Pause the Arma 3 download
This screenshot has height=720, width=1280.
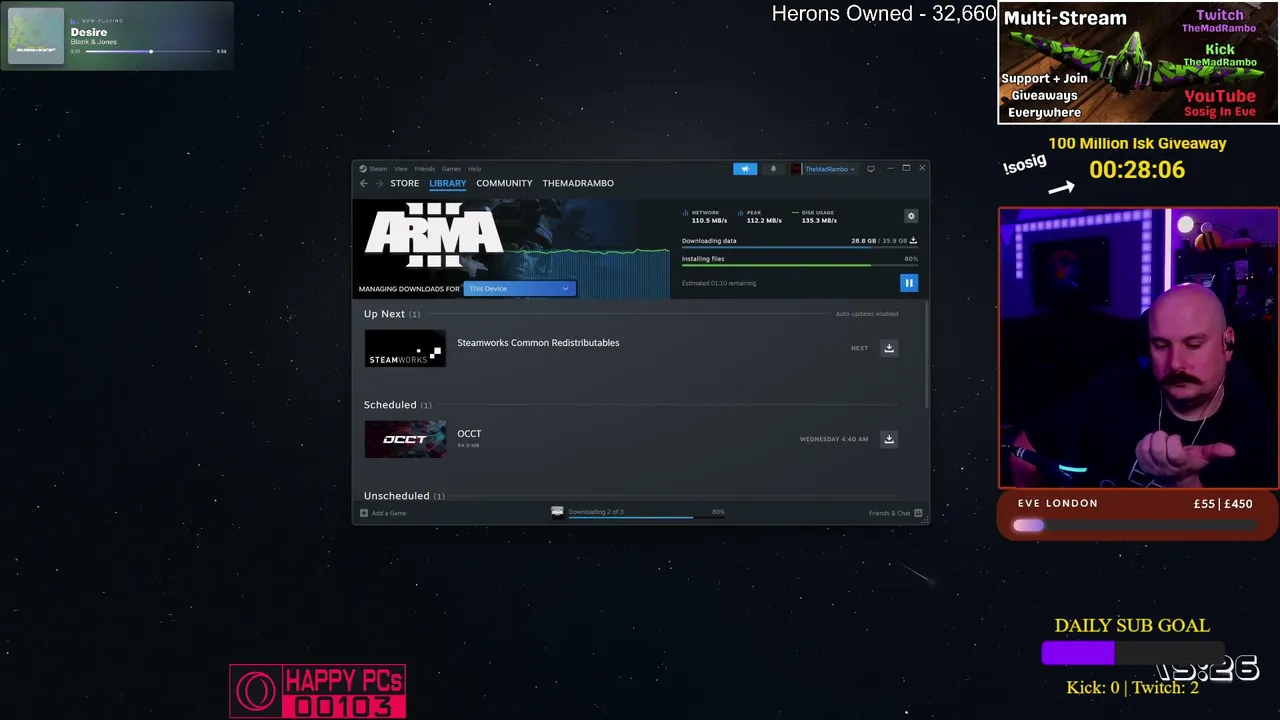[909, 283]
